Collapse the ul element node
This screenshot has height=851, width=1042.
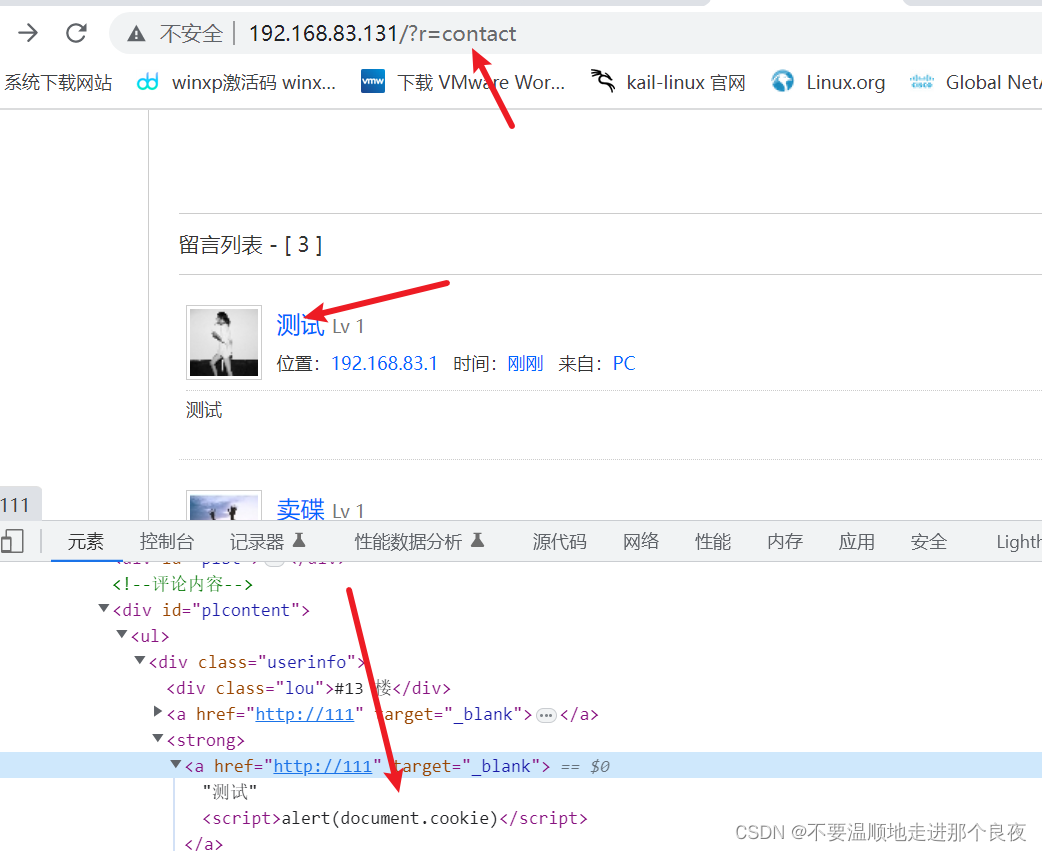pos(122,634)
